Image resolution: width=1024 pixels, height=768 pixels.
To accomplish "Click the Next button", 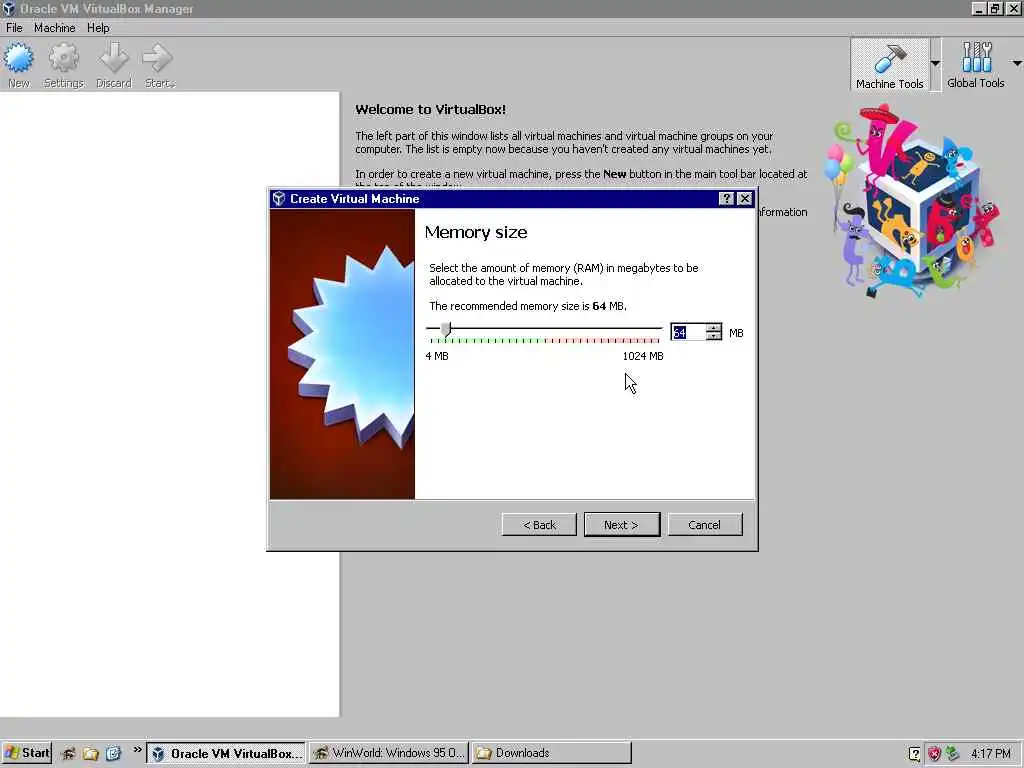I will (x=622, y=524).
